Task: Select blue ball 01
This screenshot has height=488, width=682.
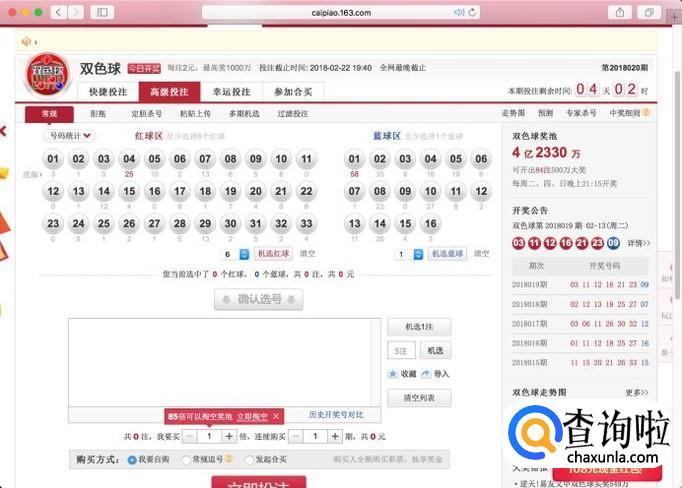Action: click(354, 159)
